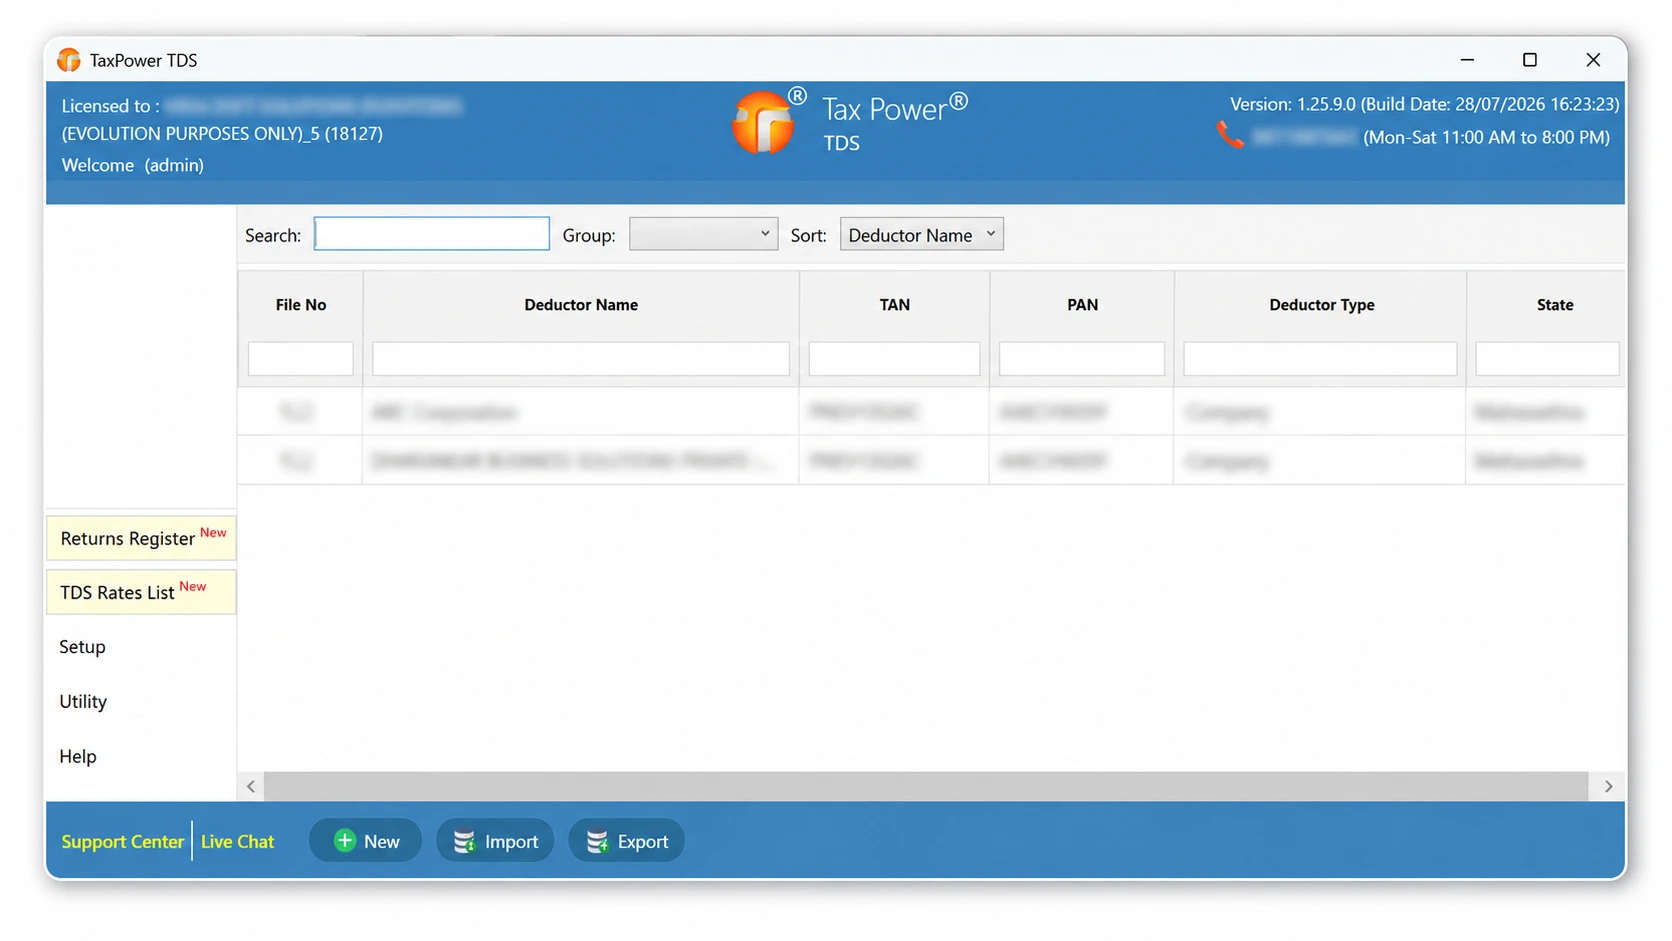Open the Sort Deductor Name dropdown
This screenshot has height=941, width=1672.
(x=921, y=234)
